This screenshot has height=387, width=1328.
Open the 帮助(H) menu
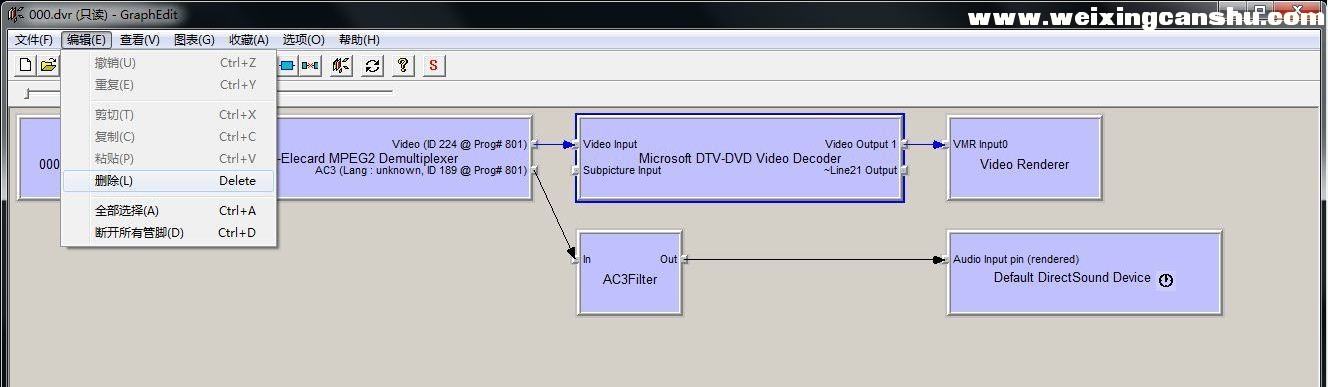[x=359, y=40]
